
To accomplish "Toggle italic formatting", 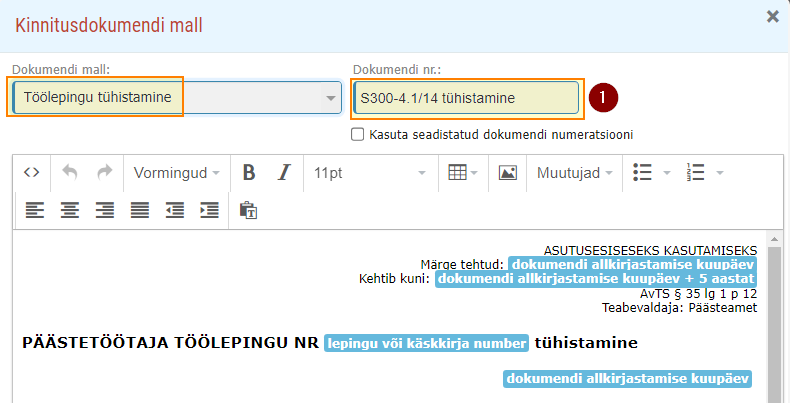I will point(284,173).
